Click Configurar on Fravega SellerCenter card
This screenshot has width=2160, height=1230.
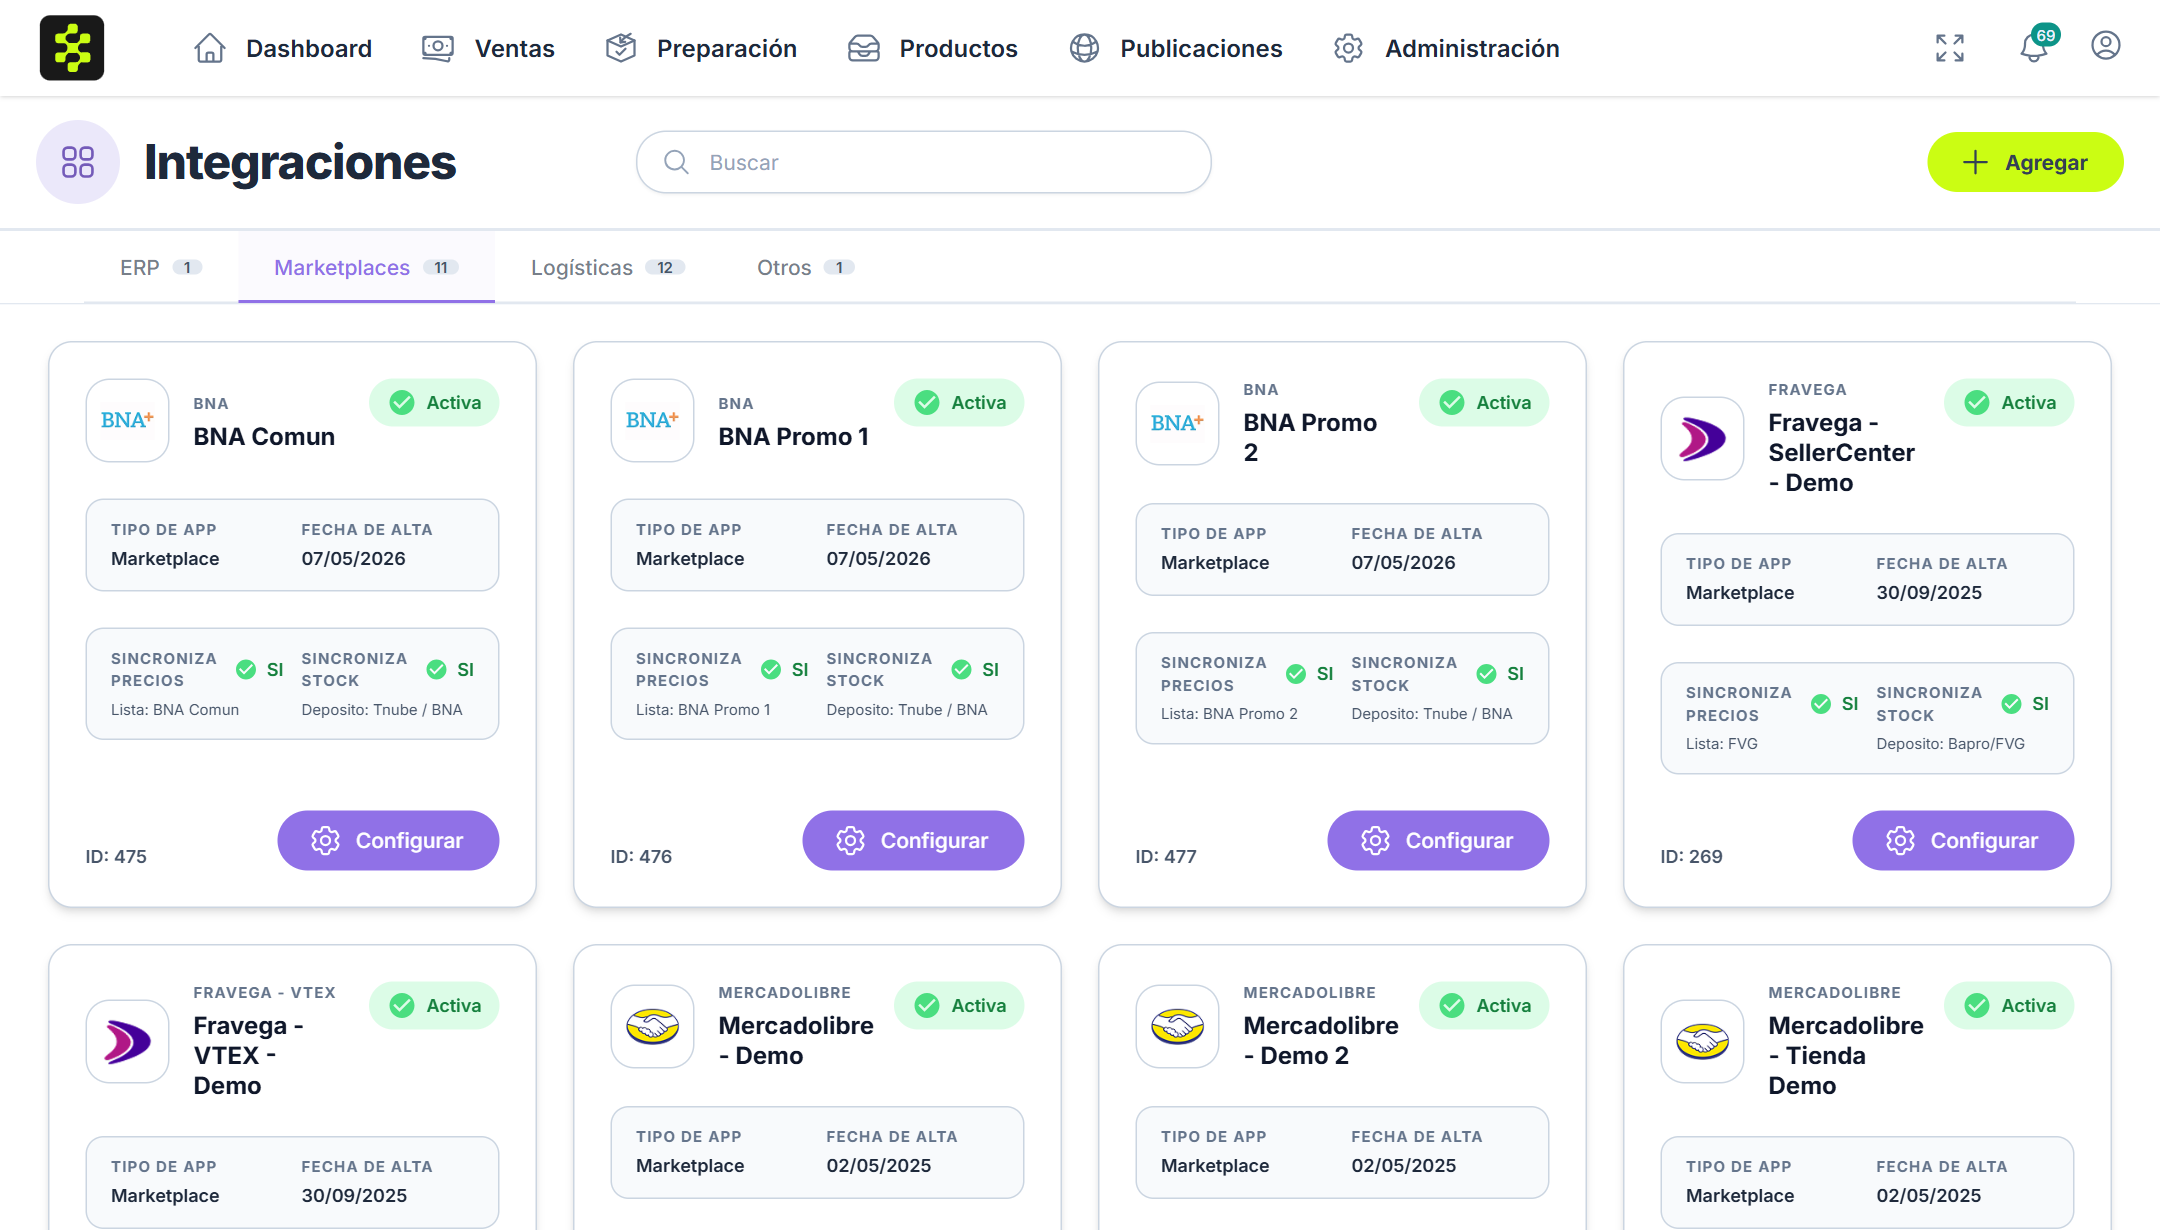pos(1963,840)
